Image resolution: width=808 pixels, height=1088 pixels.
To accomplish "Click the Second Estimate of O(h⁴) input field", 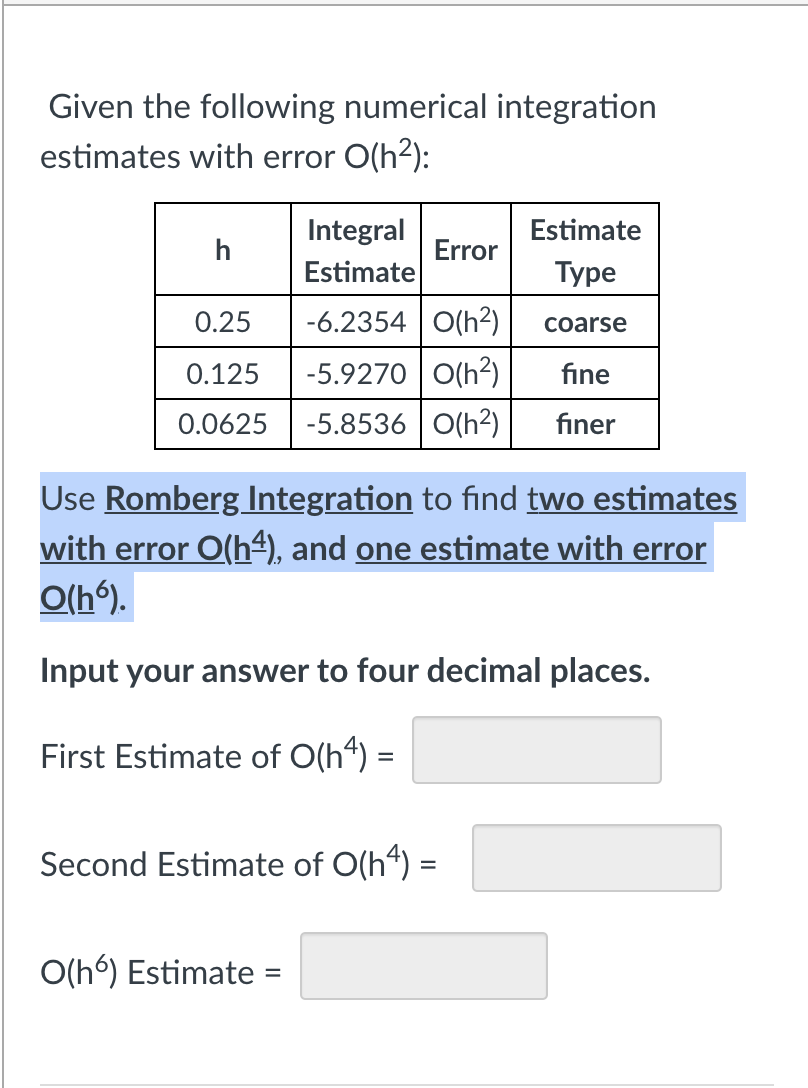I will [x=596, y=858].
